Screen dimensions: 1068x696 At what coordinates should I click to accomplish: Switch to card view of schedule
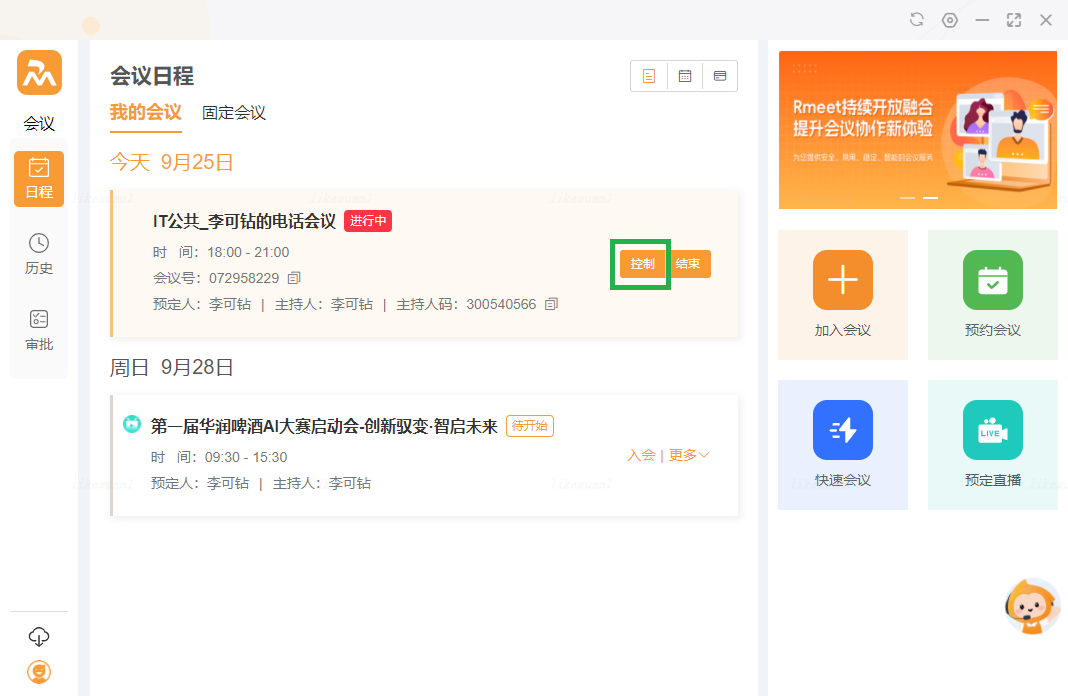pyautogui.click(x=720, y=76)
